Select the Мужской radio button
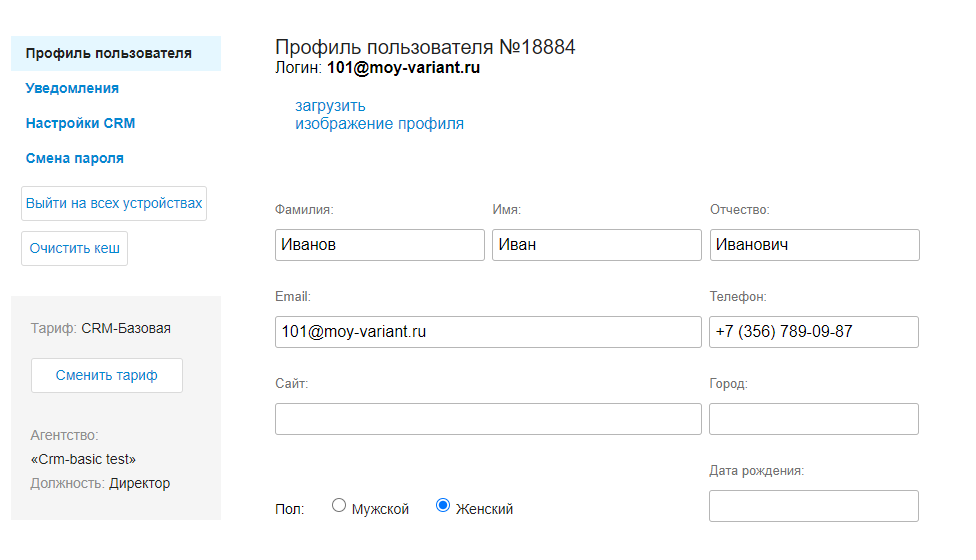 click(339, 506)
